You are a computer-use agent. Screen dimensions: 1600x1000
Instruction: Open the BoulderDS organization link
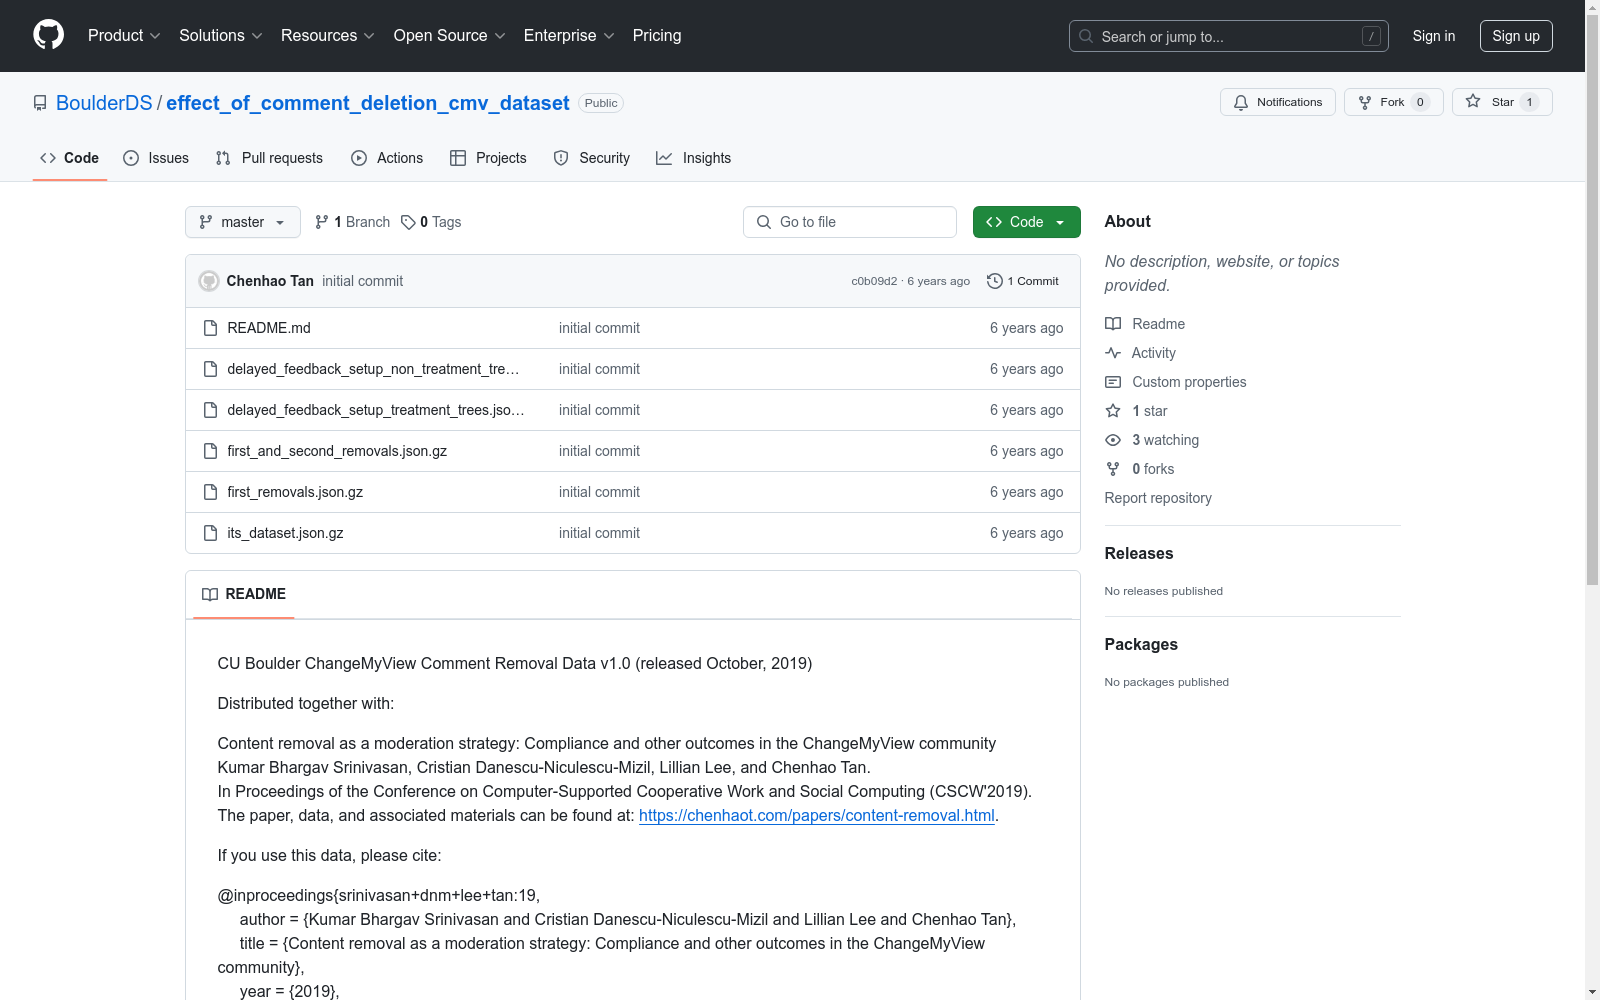(104, 103)
